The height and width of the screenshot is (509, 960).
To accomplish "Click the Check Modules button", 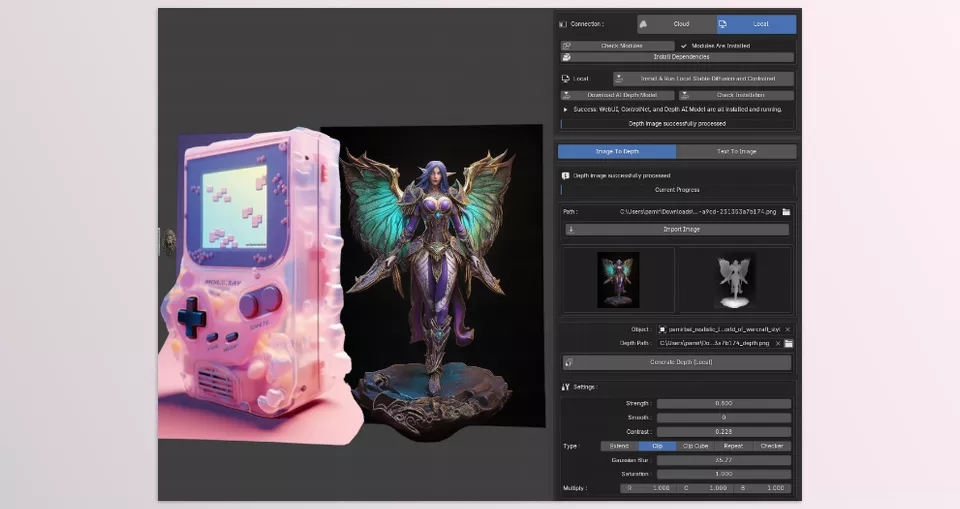I will tap(617, 46).
